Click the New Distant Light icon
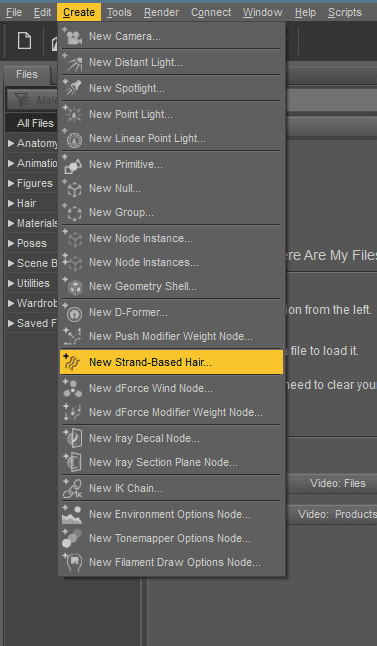Image resolution: width=377 pixels, height=646 pixels. click(73, 62)
